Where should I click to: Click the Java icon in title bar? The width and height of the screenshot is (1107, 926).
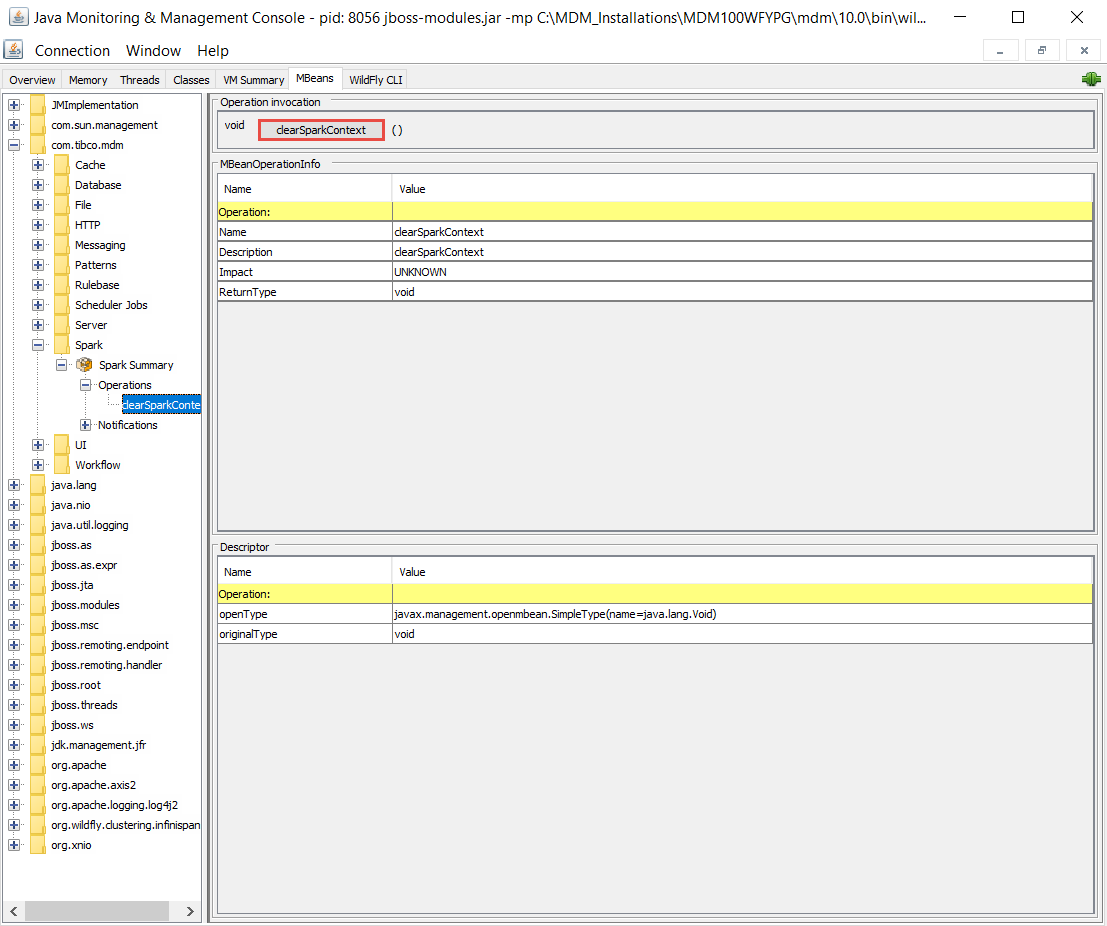pos(17,17)
